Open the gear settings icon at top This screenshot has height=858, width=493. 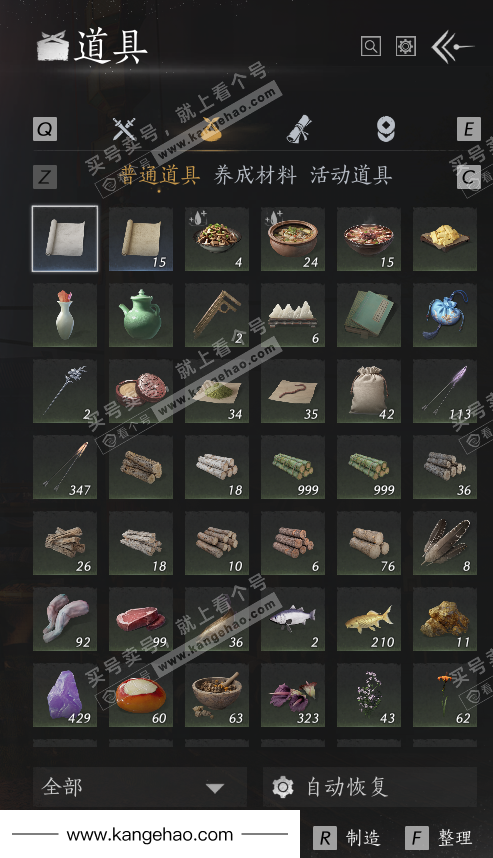405,47
